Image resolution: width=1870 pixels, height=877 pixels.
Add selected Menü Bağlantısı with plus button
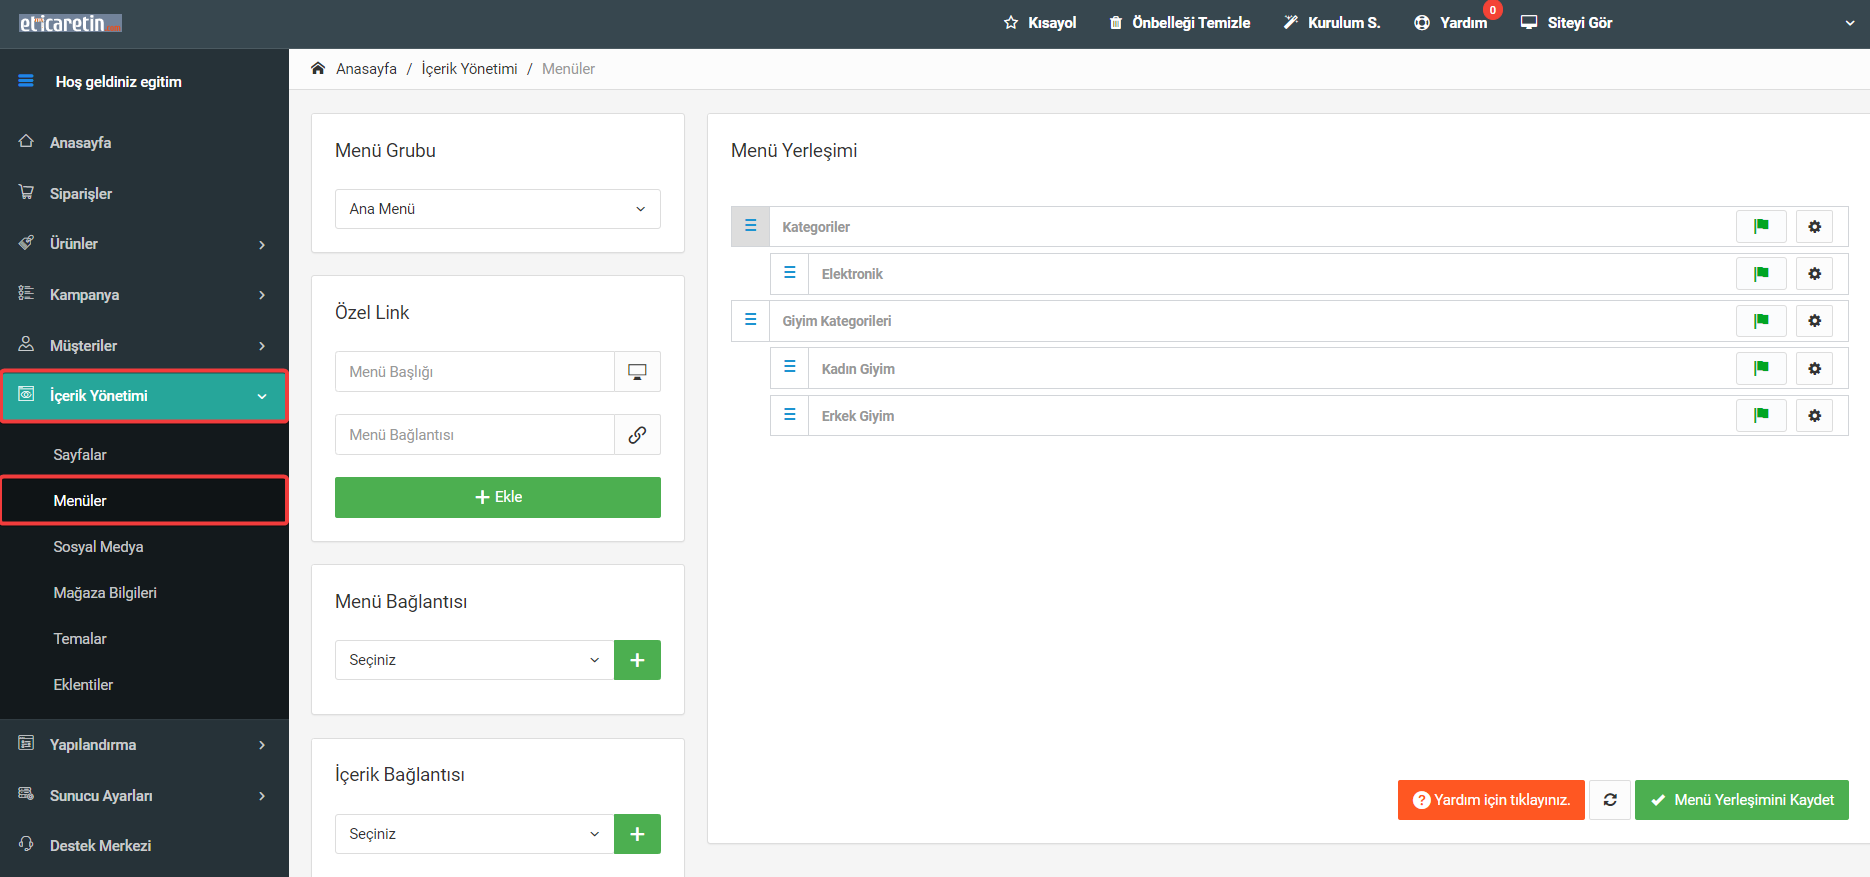pyautogui.click(x=637, y=660)
